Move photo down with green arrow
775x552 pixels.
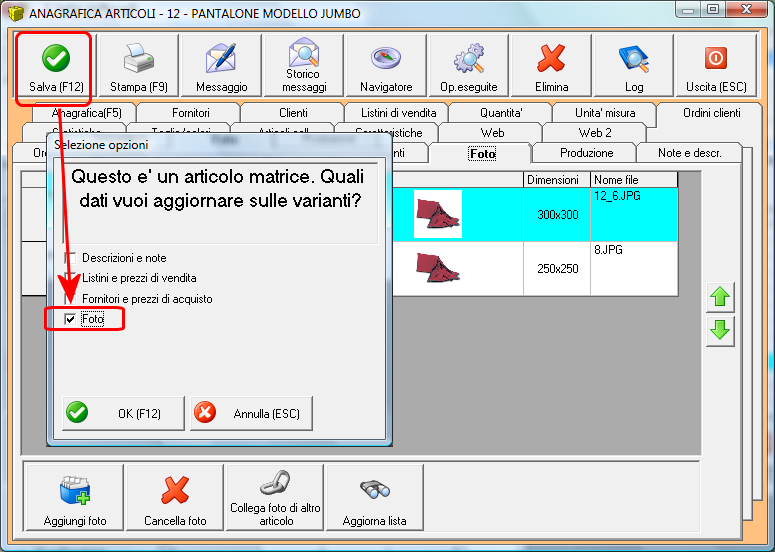(720, 331)
